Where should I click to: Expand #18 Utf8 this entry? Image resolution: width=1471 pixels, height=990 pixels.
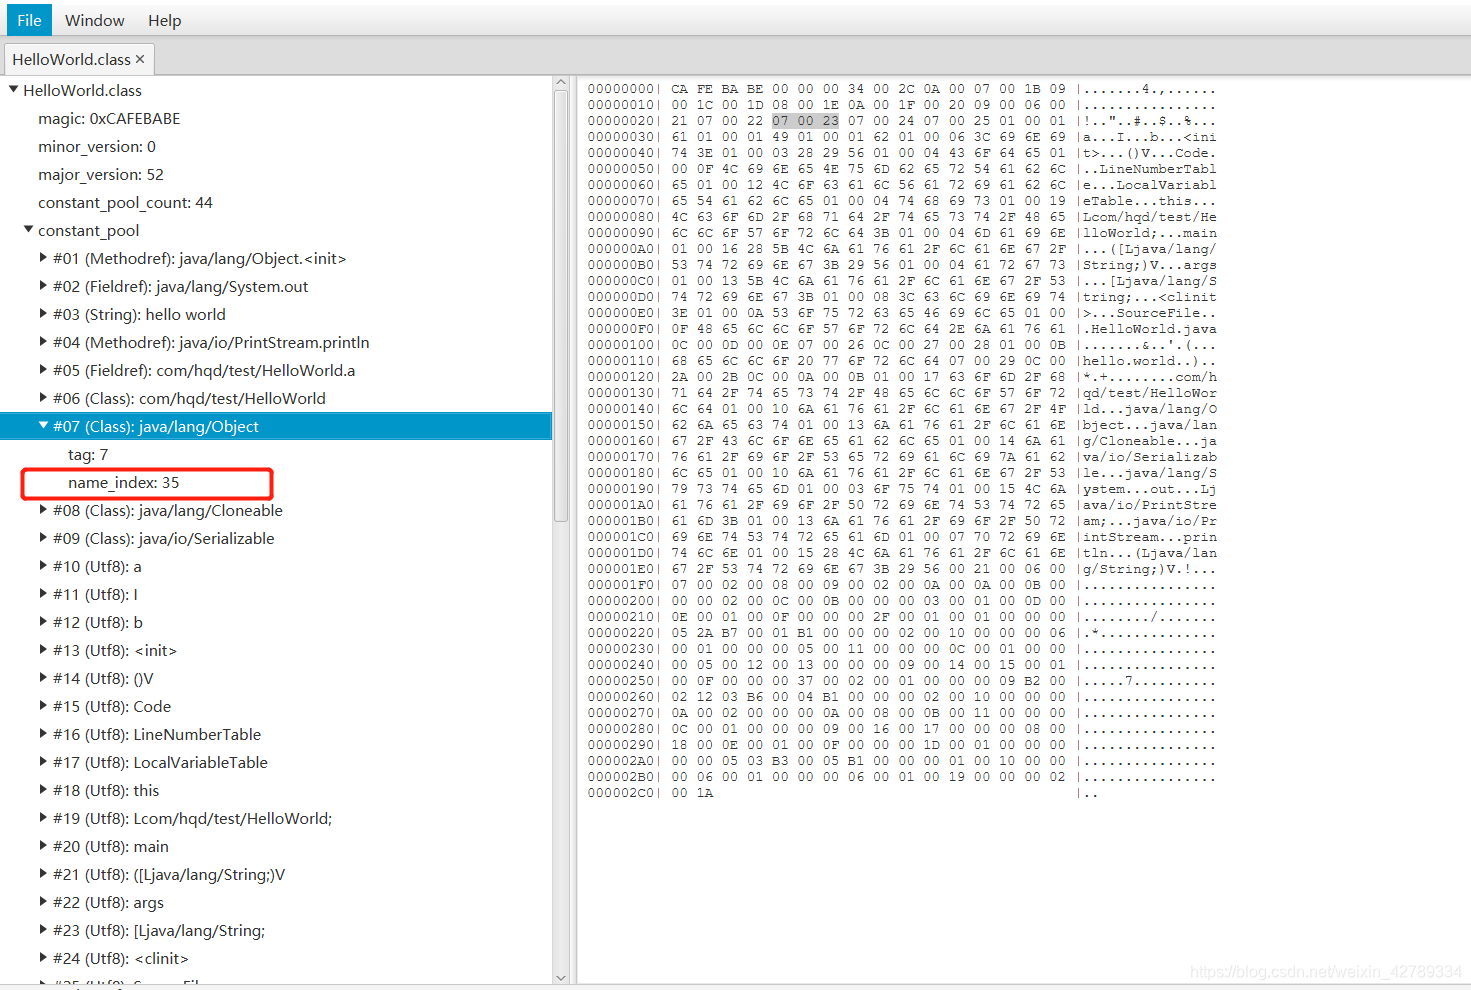click(44, 789)
